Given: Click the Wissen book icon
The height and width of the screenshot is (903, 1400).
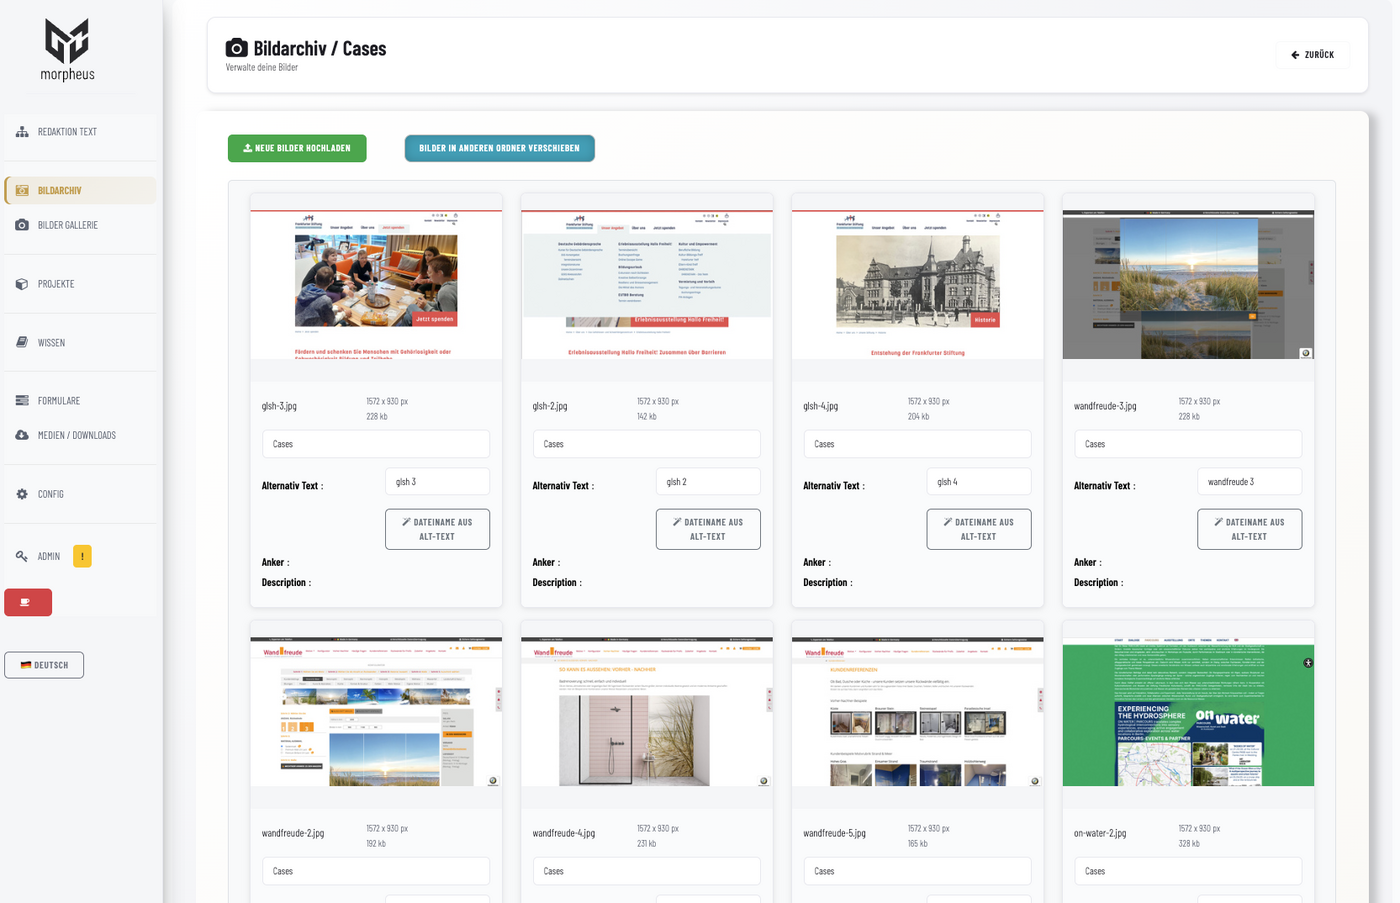Looking at the screenshot, I should (22, 342).
